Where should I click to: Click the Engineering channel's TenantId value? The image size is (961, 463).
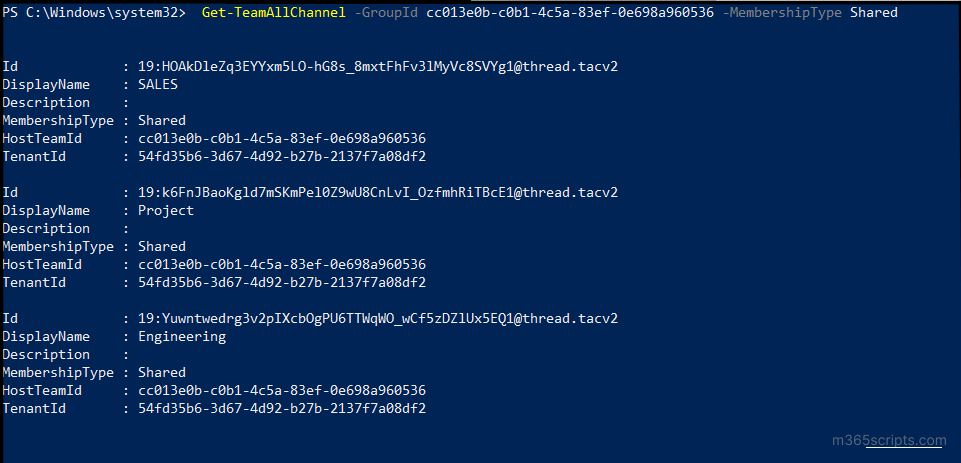[281, 408]
